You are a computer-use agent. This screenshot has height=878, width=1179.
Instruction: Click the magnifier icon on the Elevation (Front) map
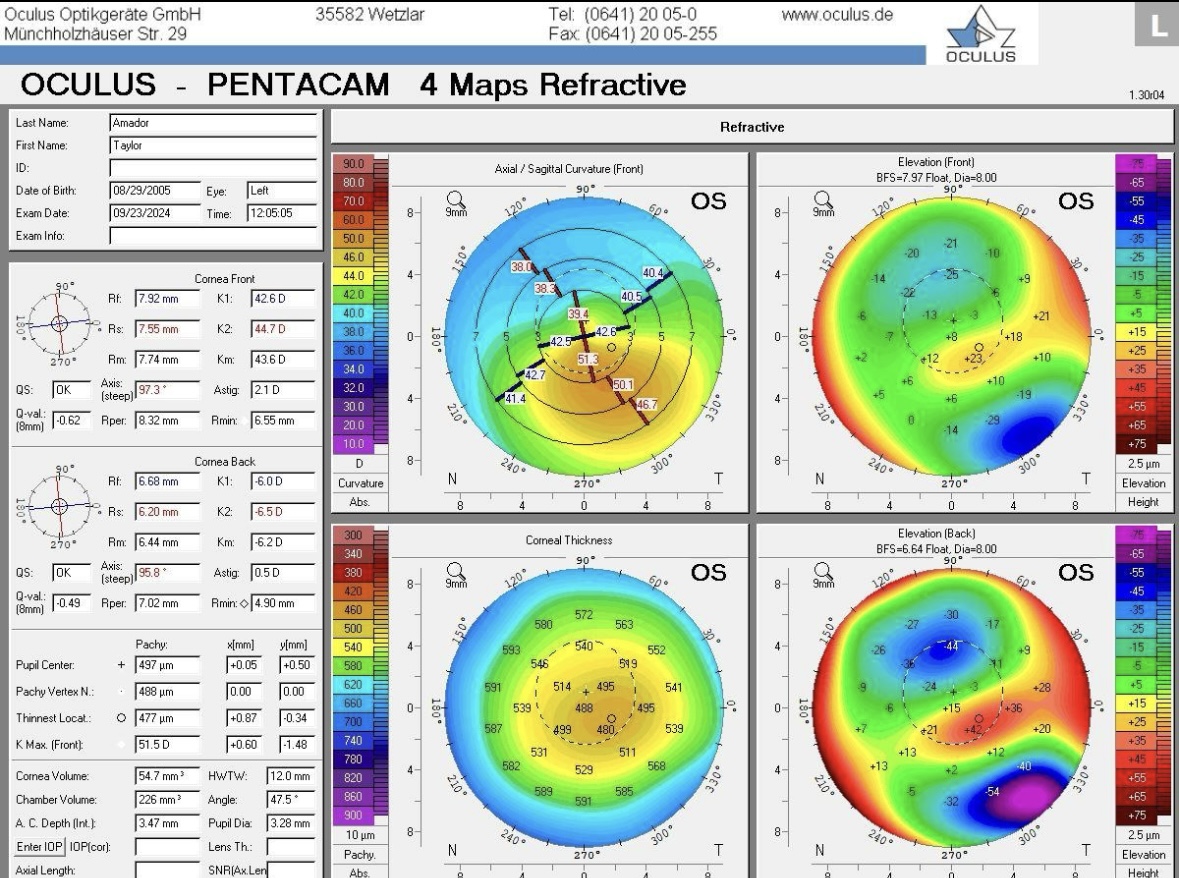823,200
